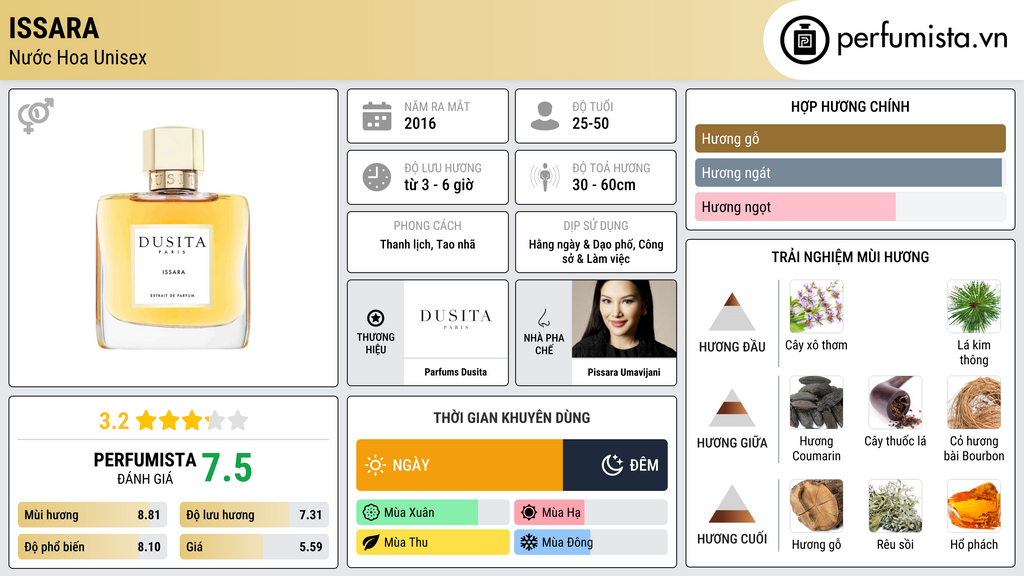Open the Parfums Dusita brand link
Image resolution: width=1024 pixels, height=576 pixels.
pos(455,372)
